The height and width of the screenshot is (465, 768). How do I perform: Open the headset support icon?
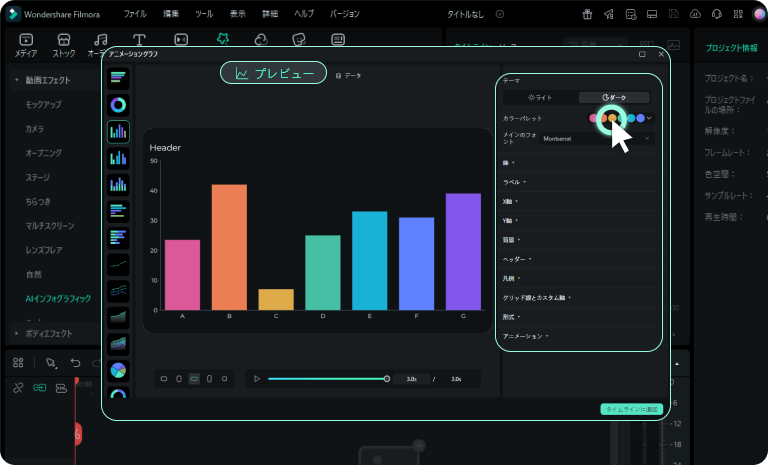pos(716,14)
